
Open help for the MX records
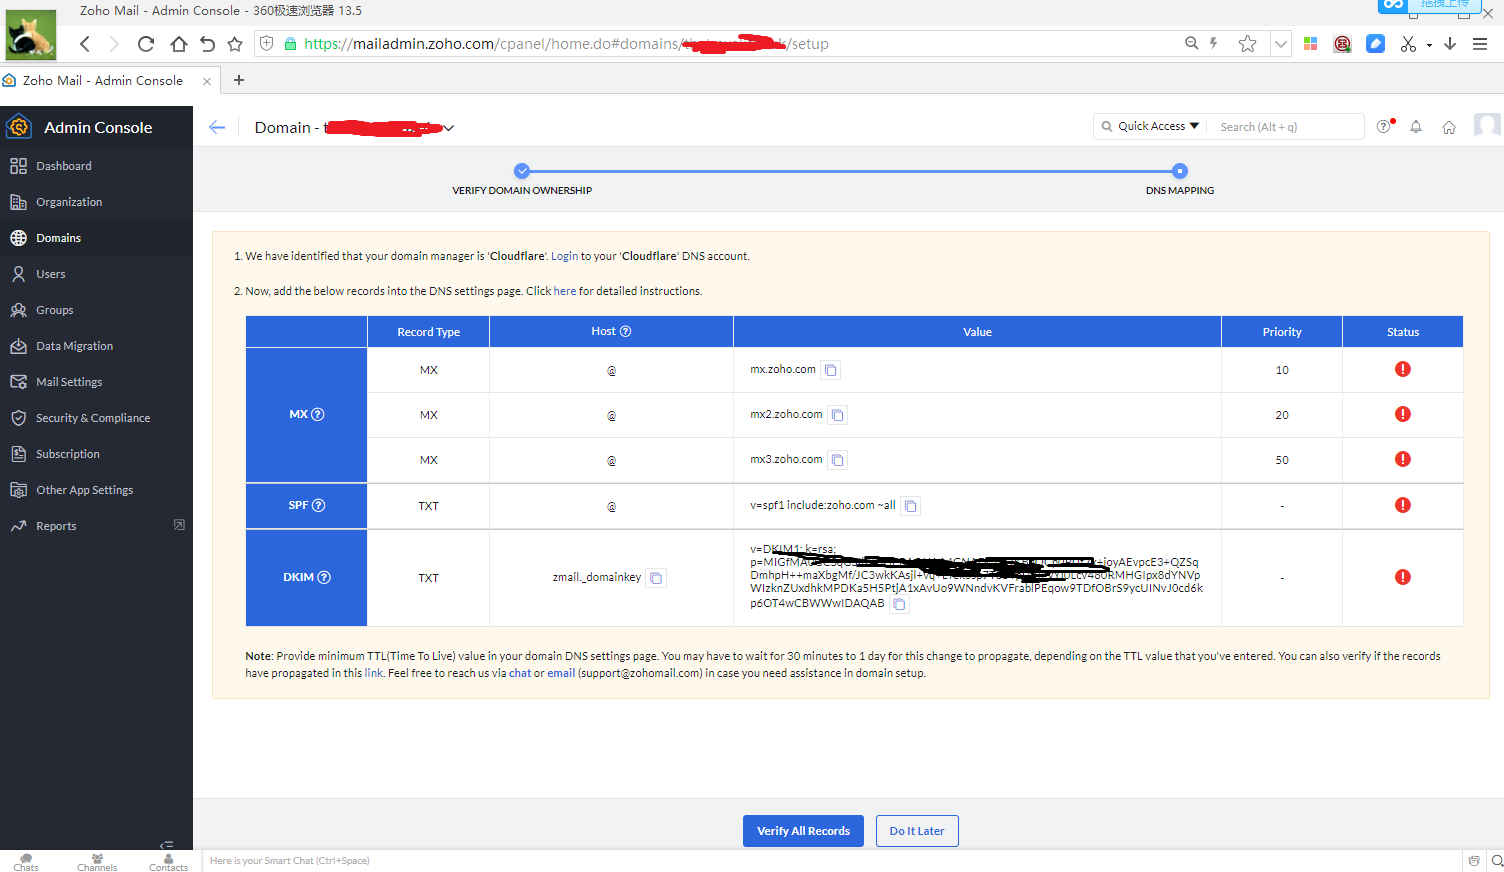coord(318,414)
